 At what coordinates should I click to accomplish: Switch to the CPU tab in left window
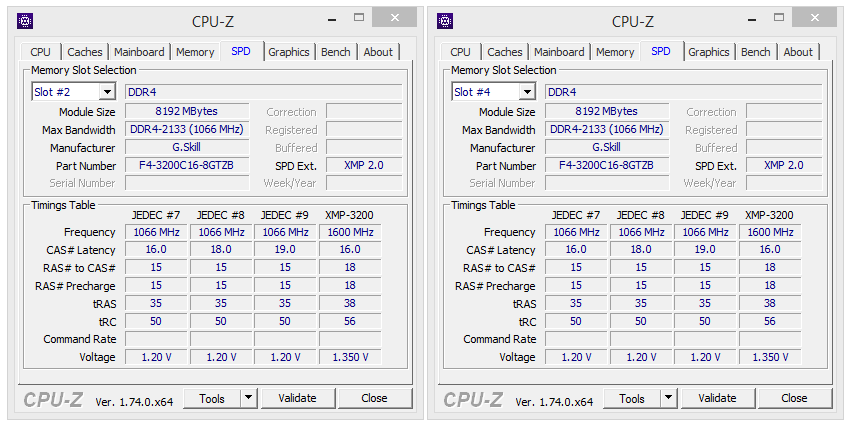(41, 52)
